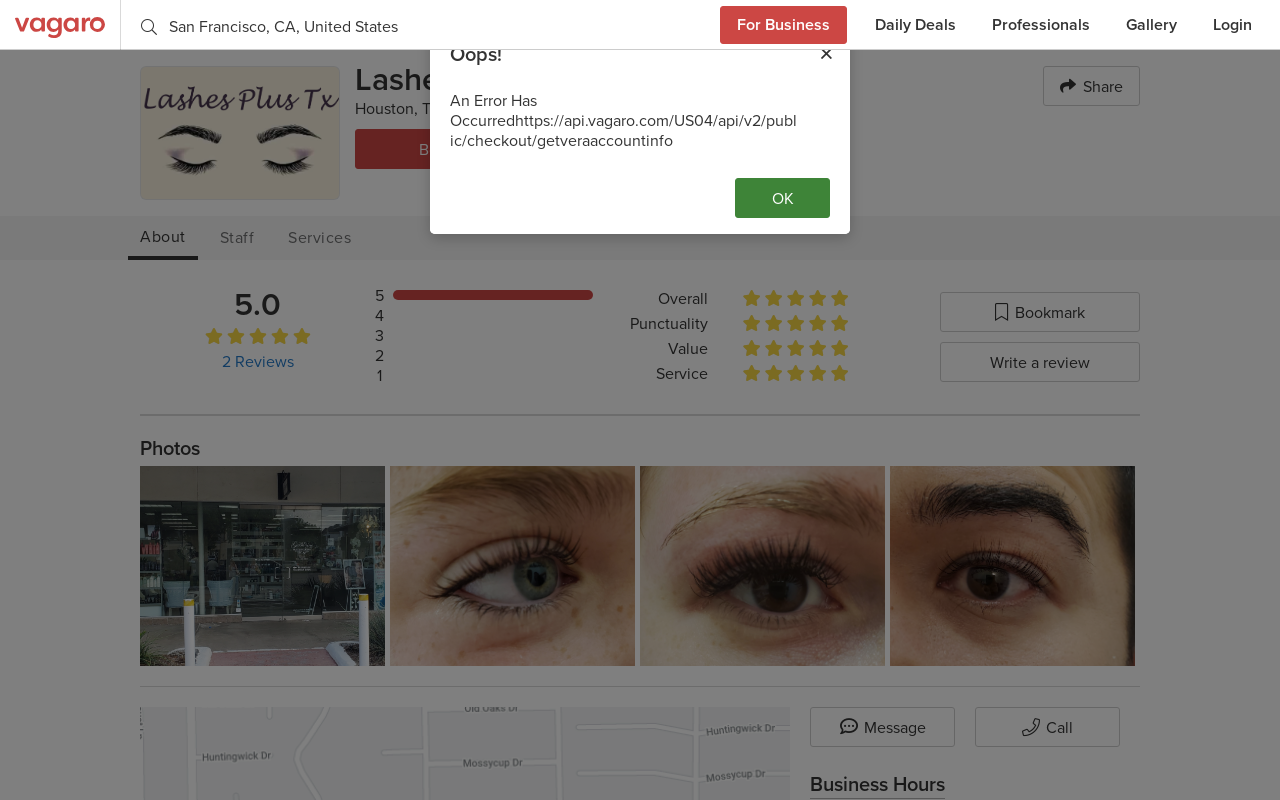Open the dark eyebrow eye photo

coord(1012,566)
